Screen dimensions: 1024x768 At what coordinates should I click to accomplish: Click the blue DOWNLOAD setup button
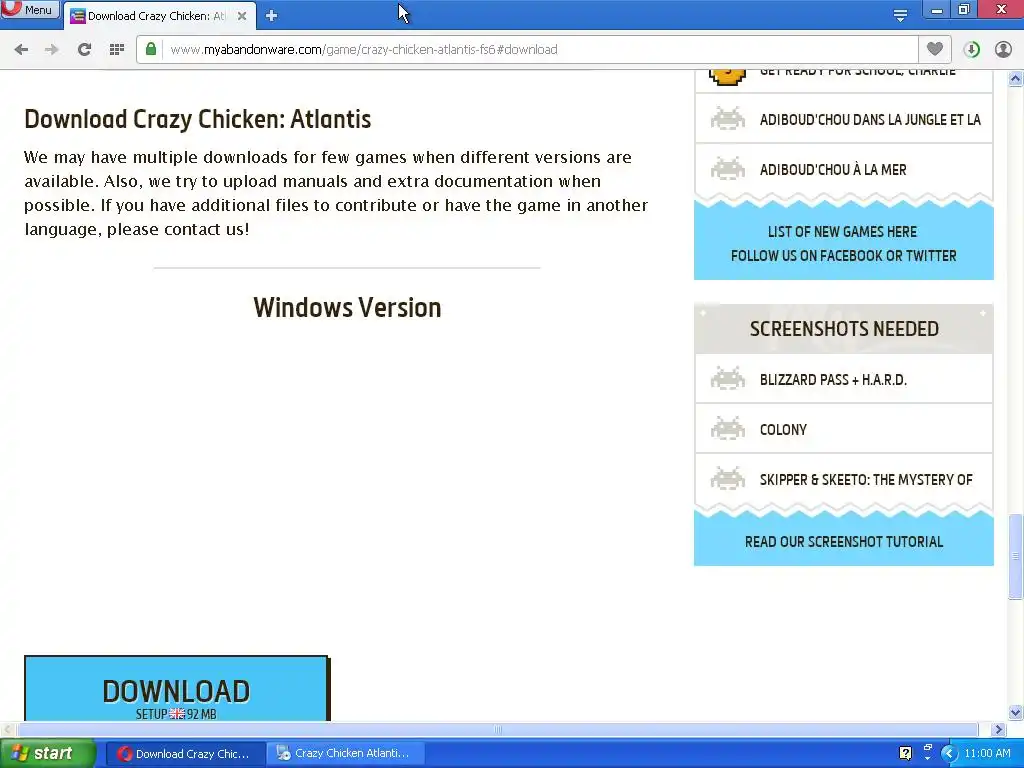click(x=177, y=689)
